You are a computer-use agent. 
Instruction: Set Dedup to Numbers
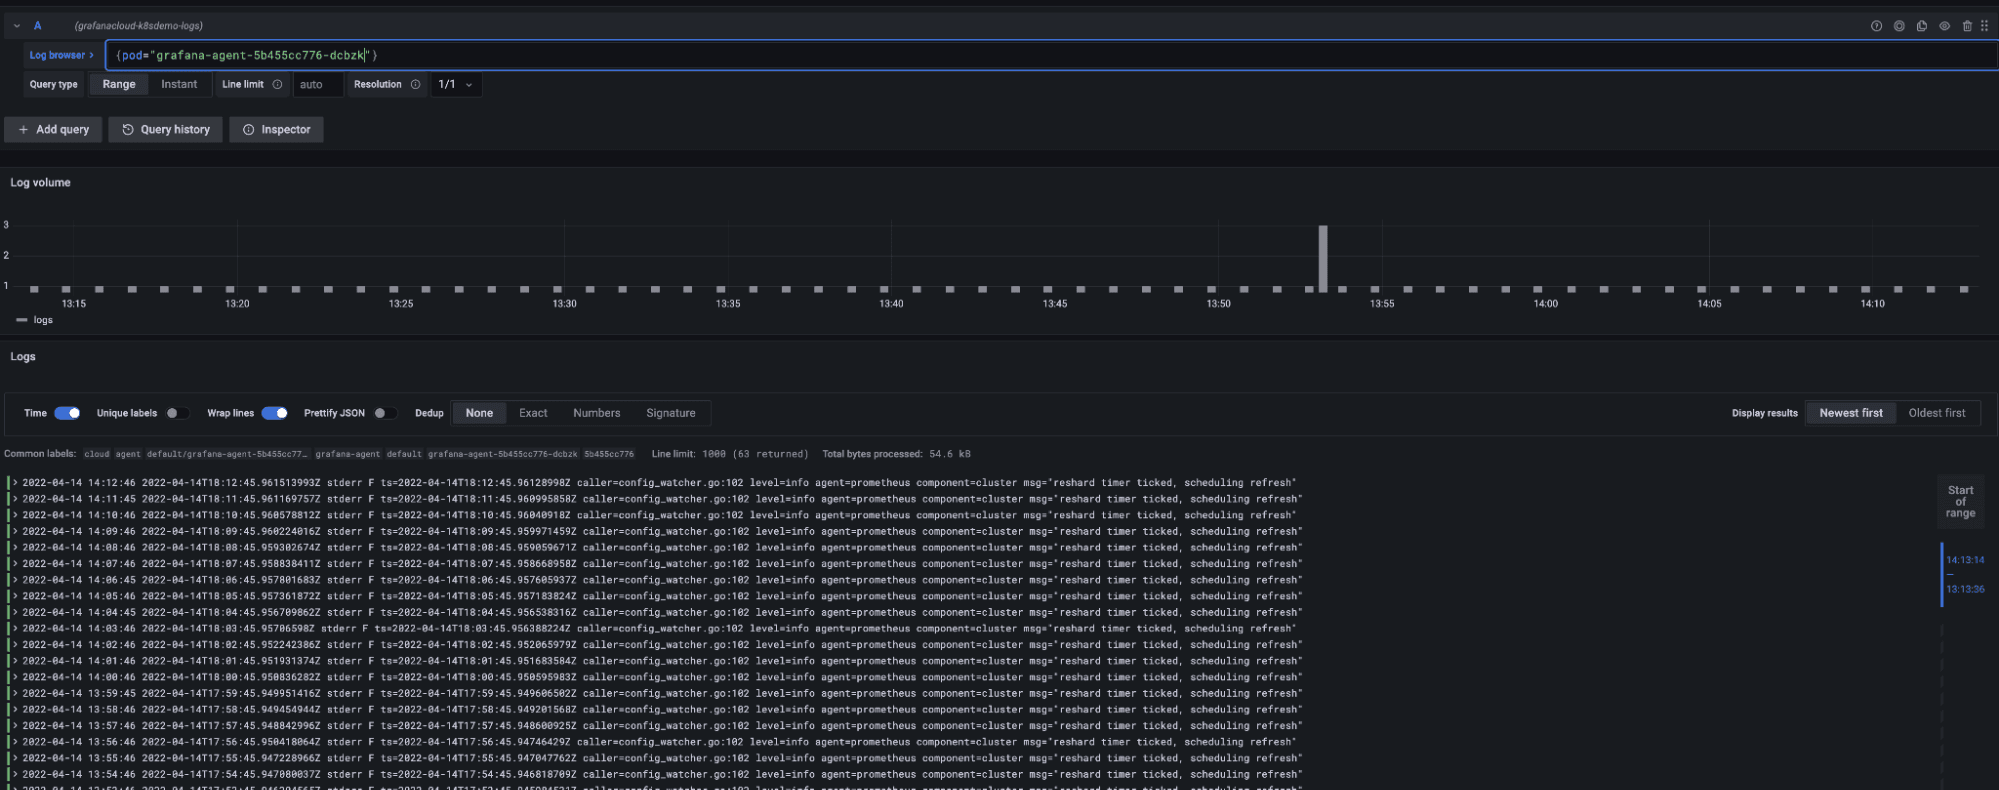(597, 413)
